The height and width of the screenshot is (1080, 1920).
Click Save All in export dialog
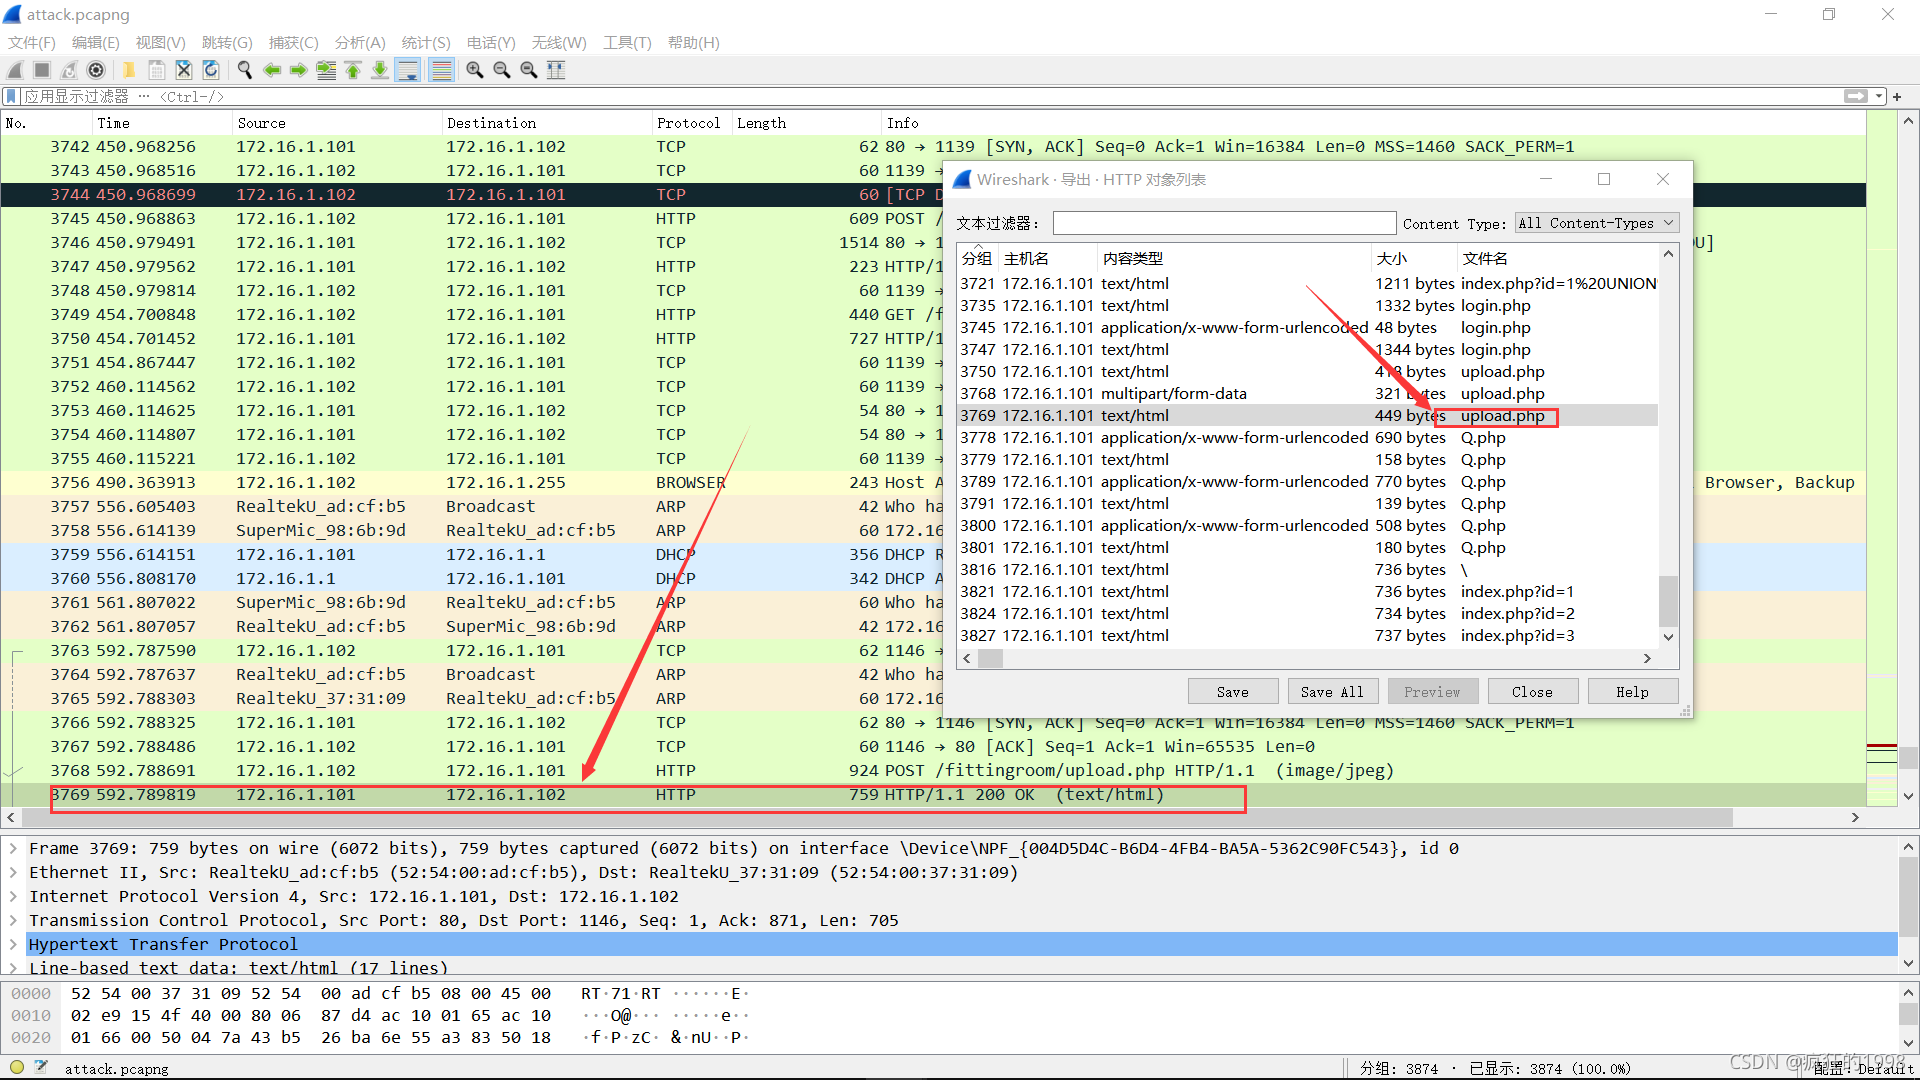coord(1332,692)
